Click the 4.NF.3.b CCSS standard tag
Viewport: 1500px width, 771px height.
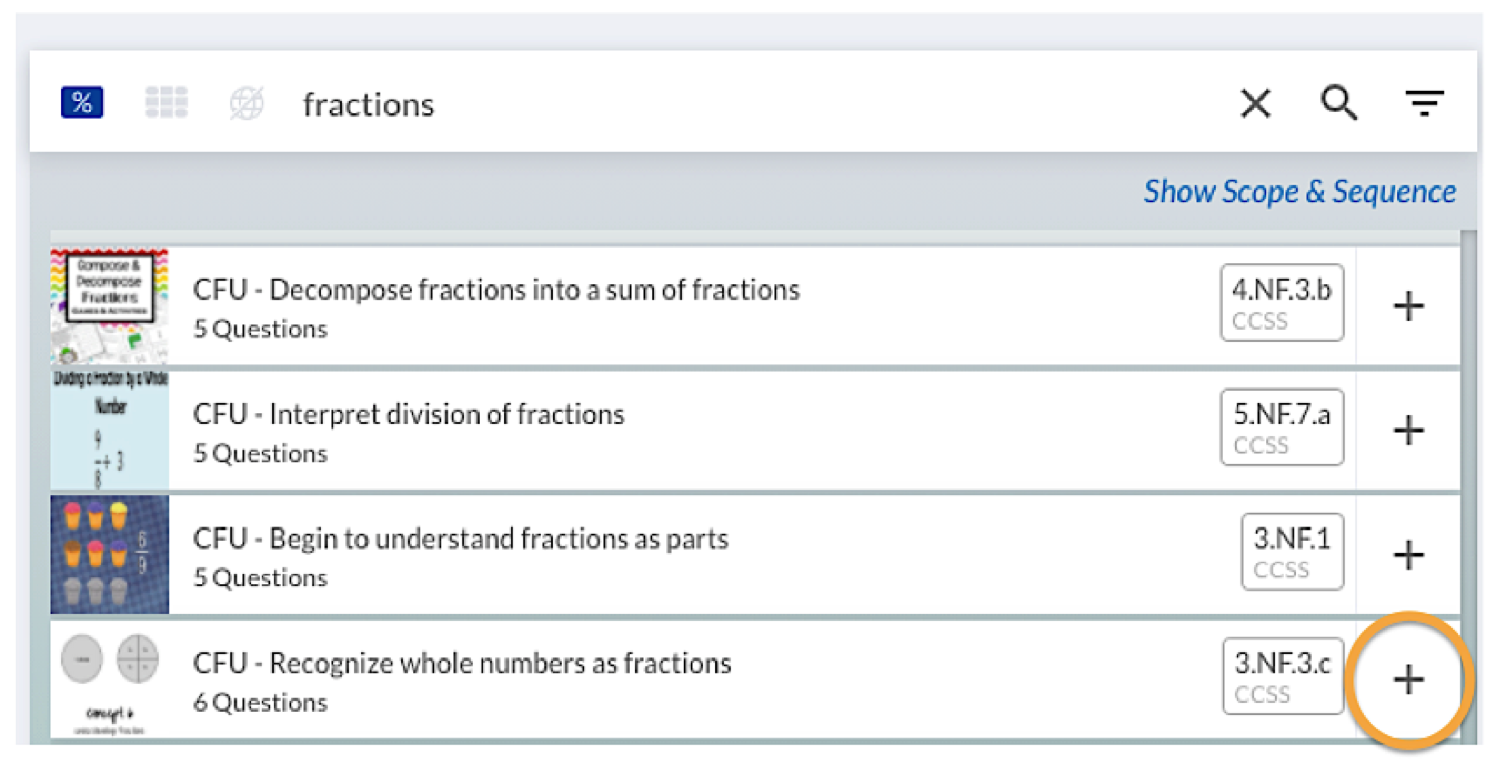[x=1281, y=303]
